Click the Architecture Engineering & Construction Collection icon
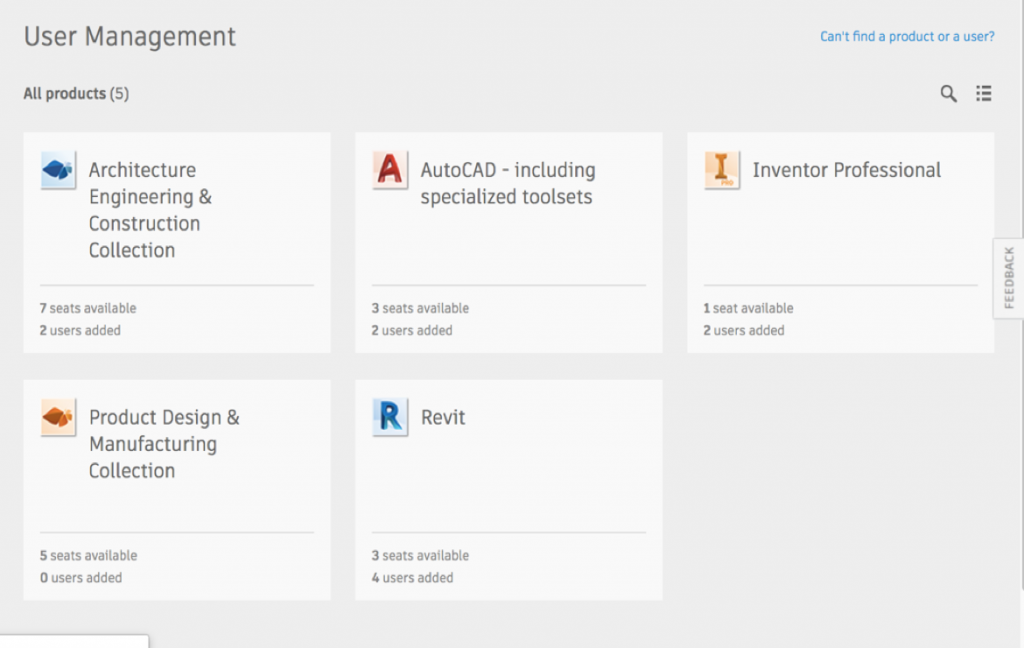 (58, 170)
